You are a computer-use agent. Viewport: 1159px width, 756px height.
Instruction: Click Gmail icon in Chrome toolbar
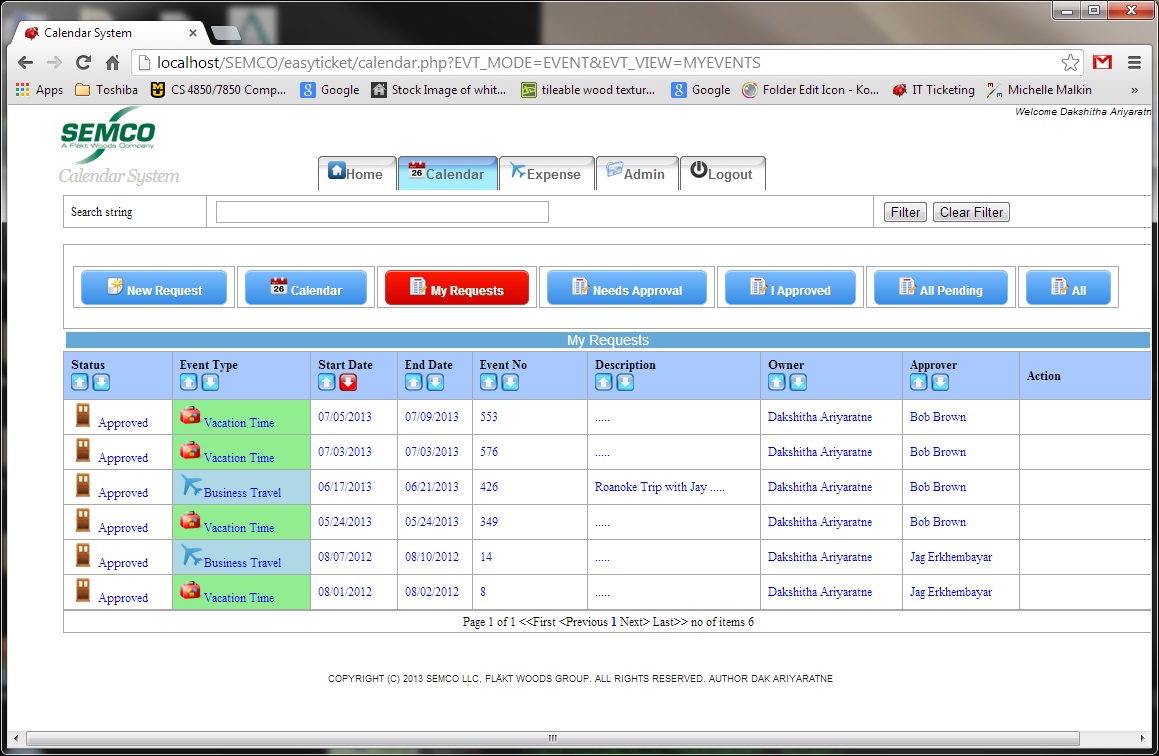[x=1102, y=62]
